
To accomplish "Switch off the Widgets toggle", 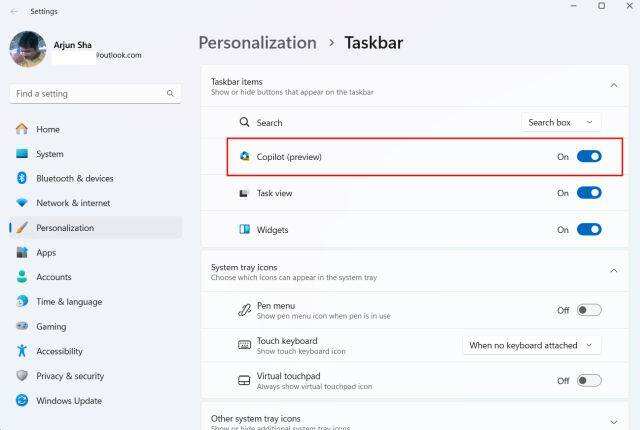I will pyautogui.click(x=589, y=230).
